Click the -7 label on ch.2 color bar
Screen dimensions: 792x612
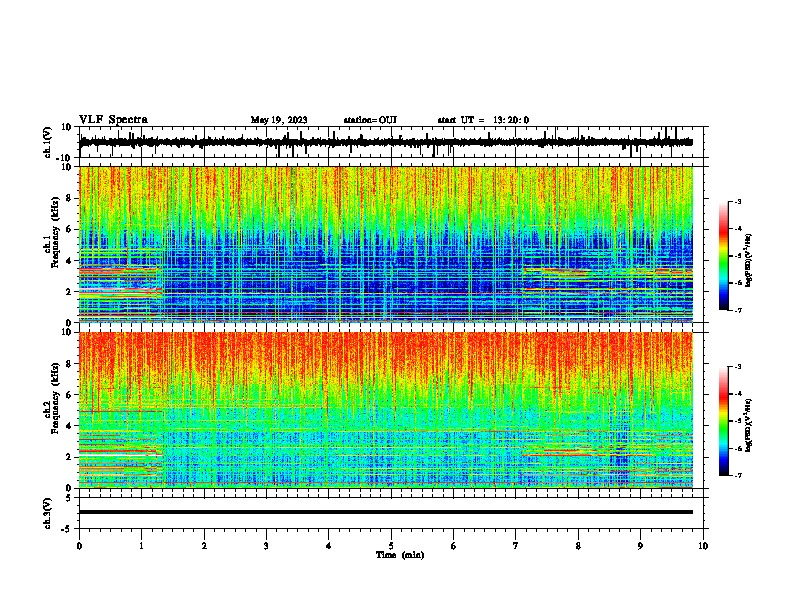(x=738, y=475)
